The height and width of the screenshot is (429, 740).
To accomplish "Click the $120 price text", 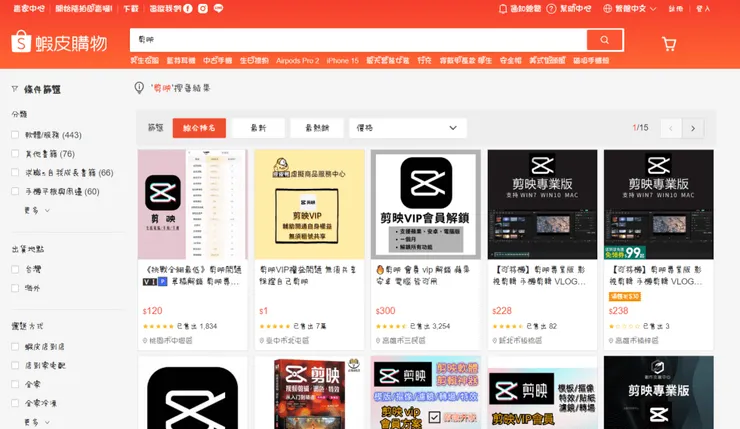I will pos(152,311).
